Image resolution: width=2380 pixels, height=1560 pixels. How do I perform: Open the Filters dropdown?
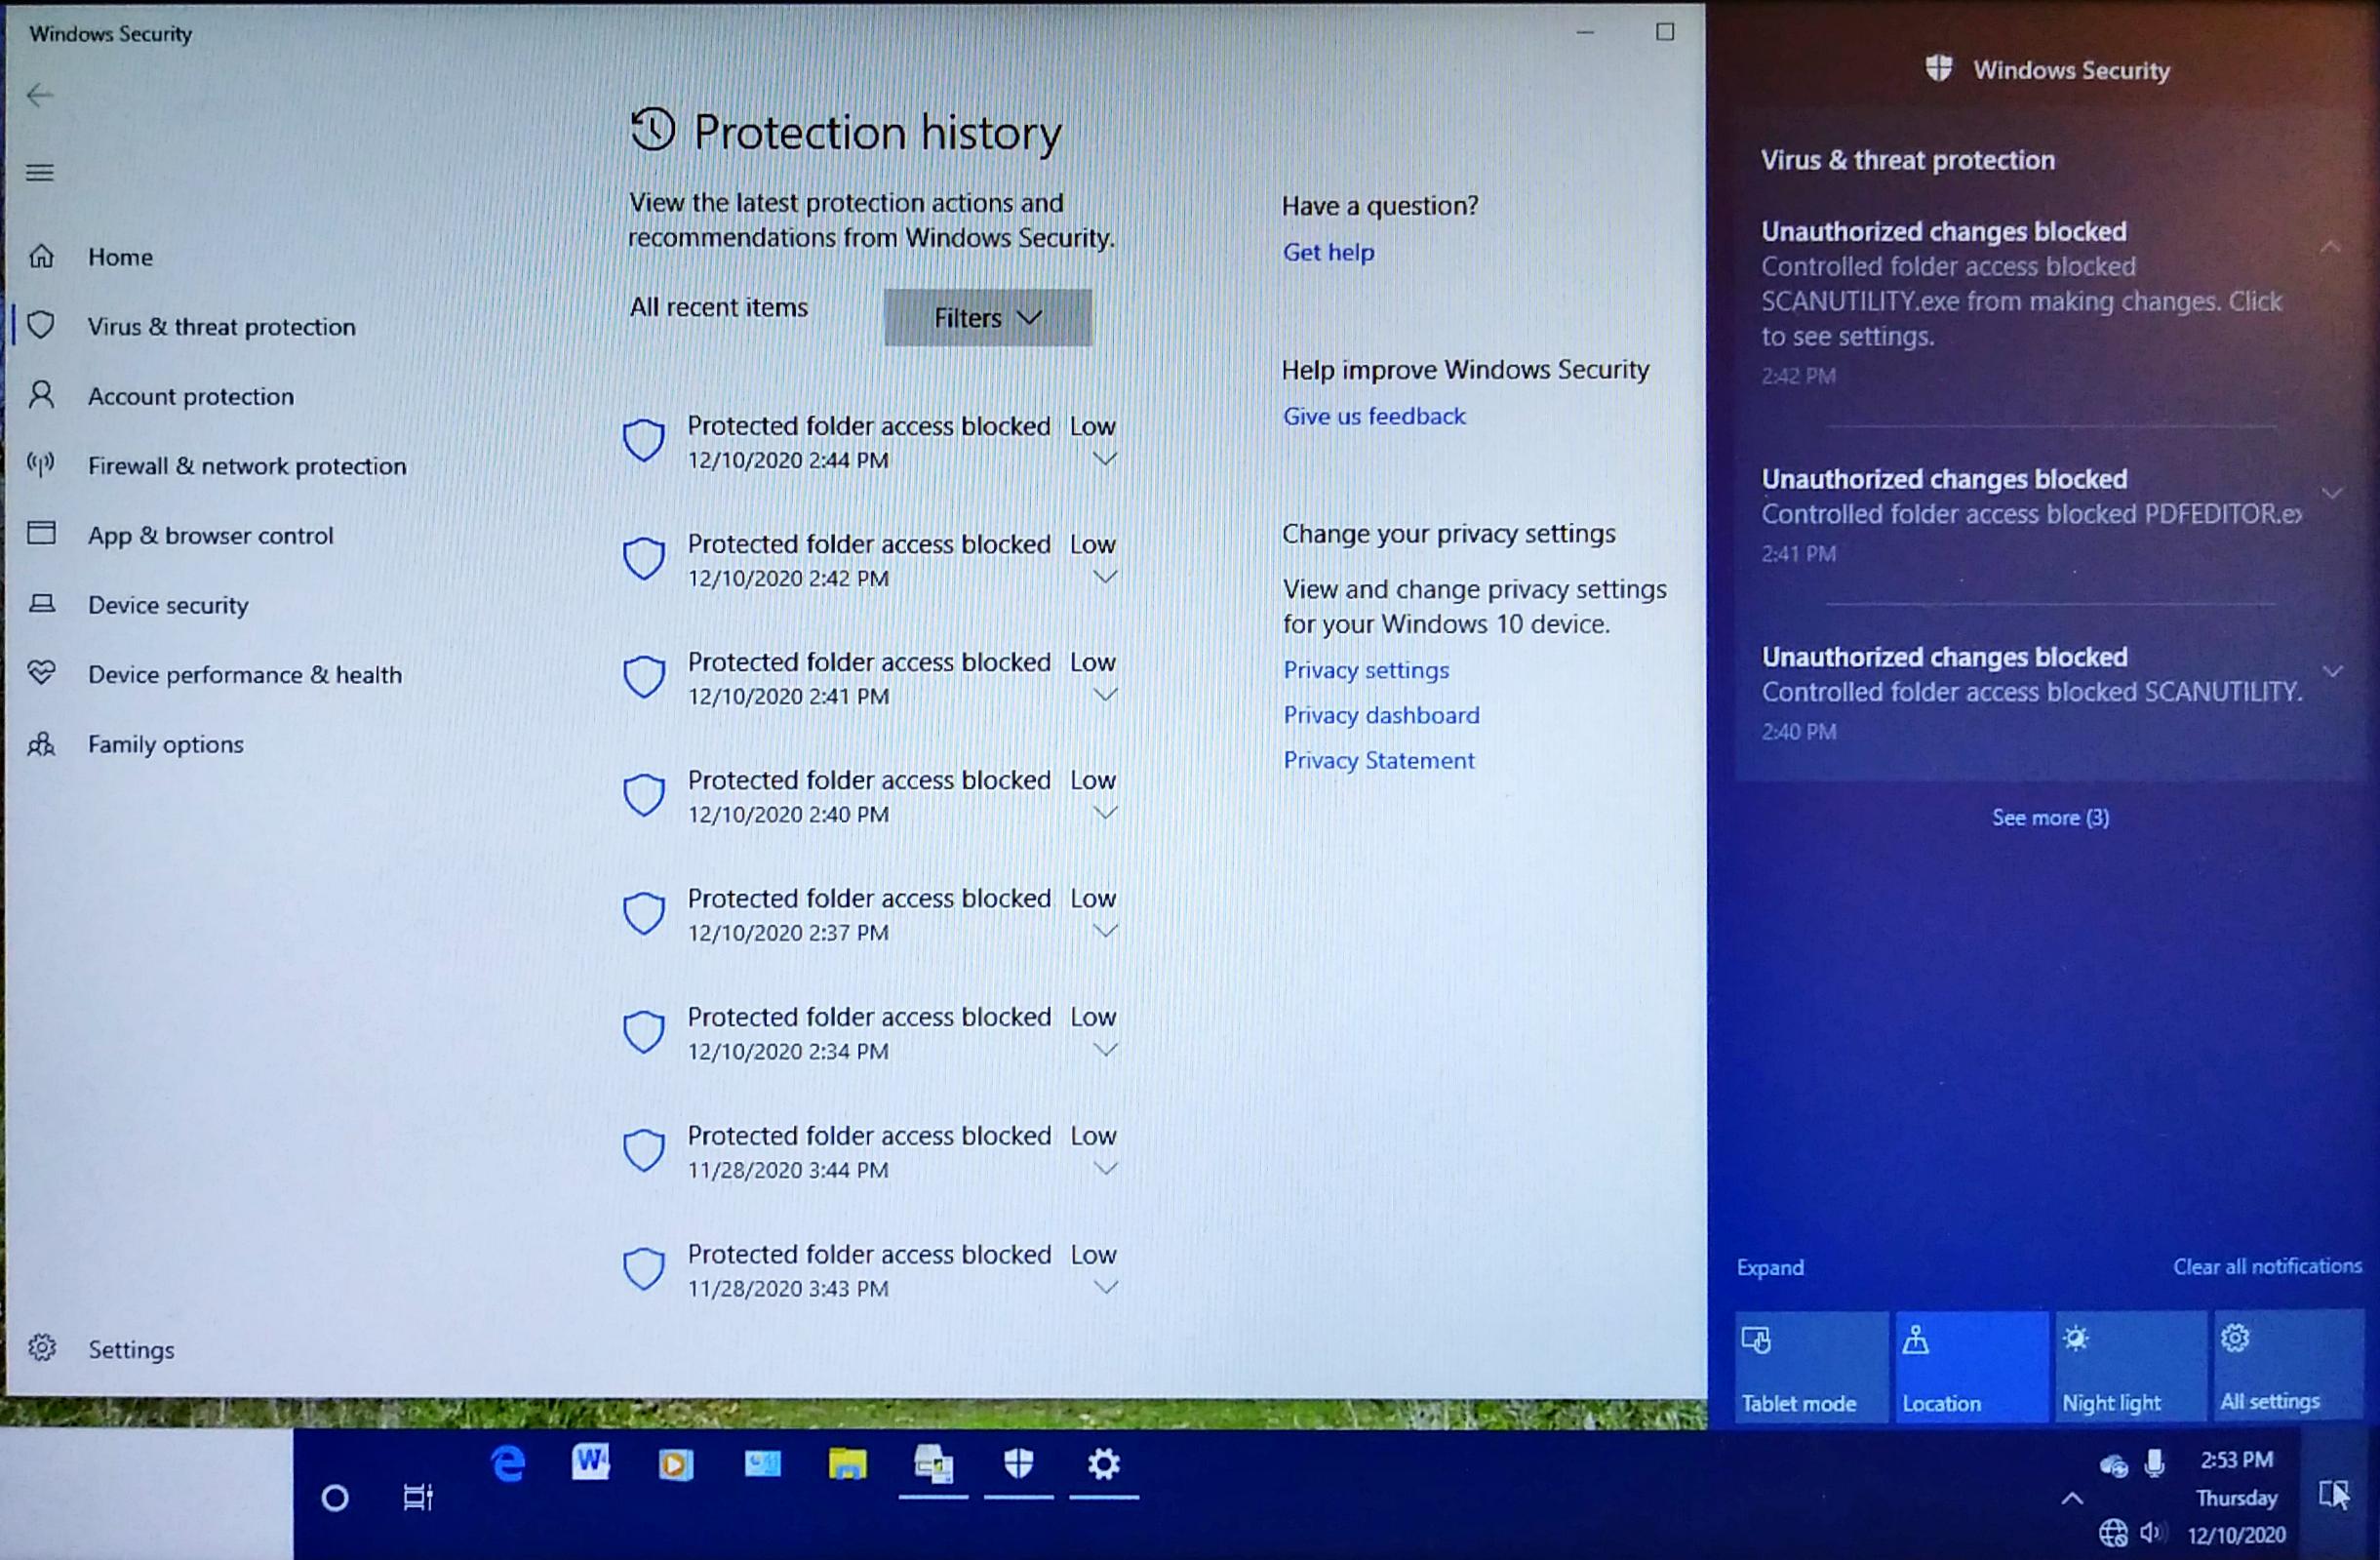tap(987, 318)
